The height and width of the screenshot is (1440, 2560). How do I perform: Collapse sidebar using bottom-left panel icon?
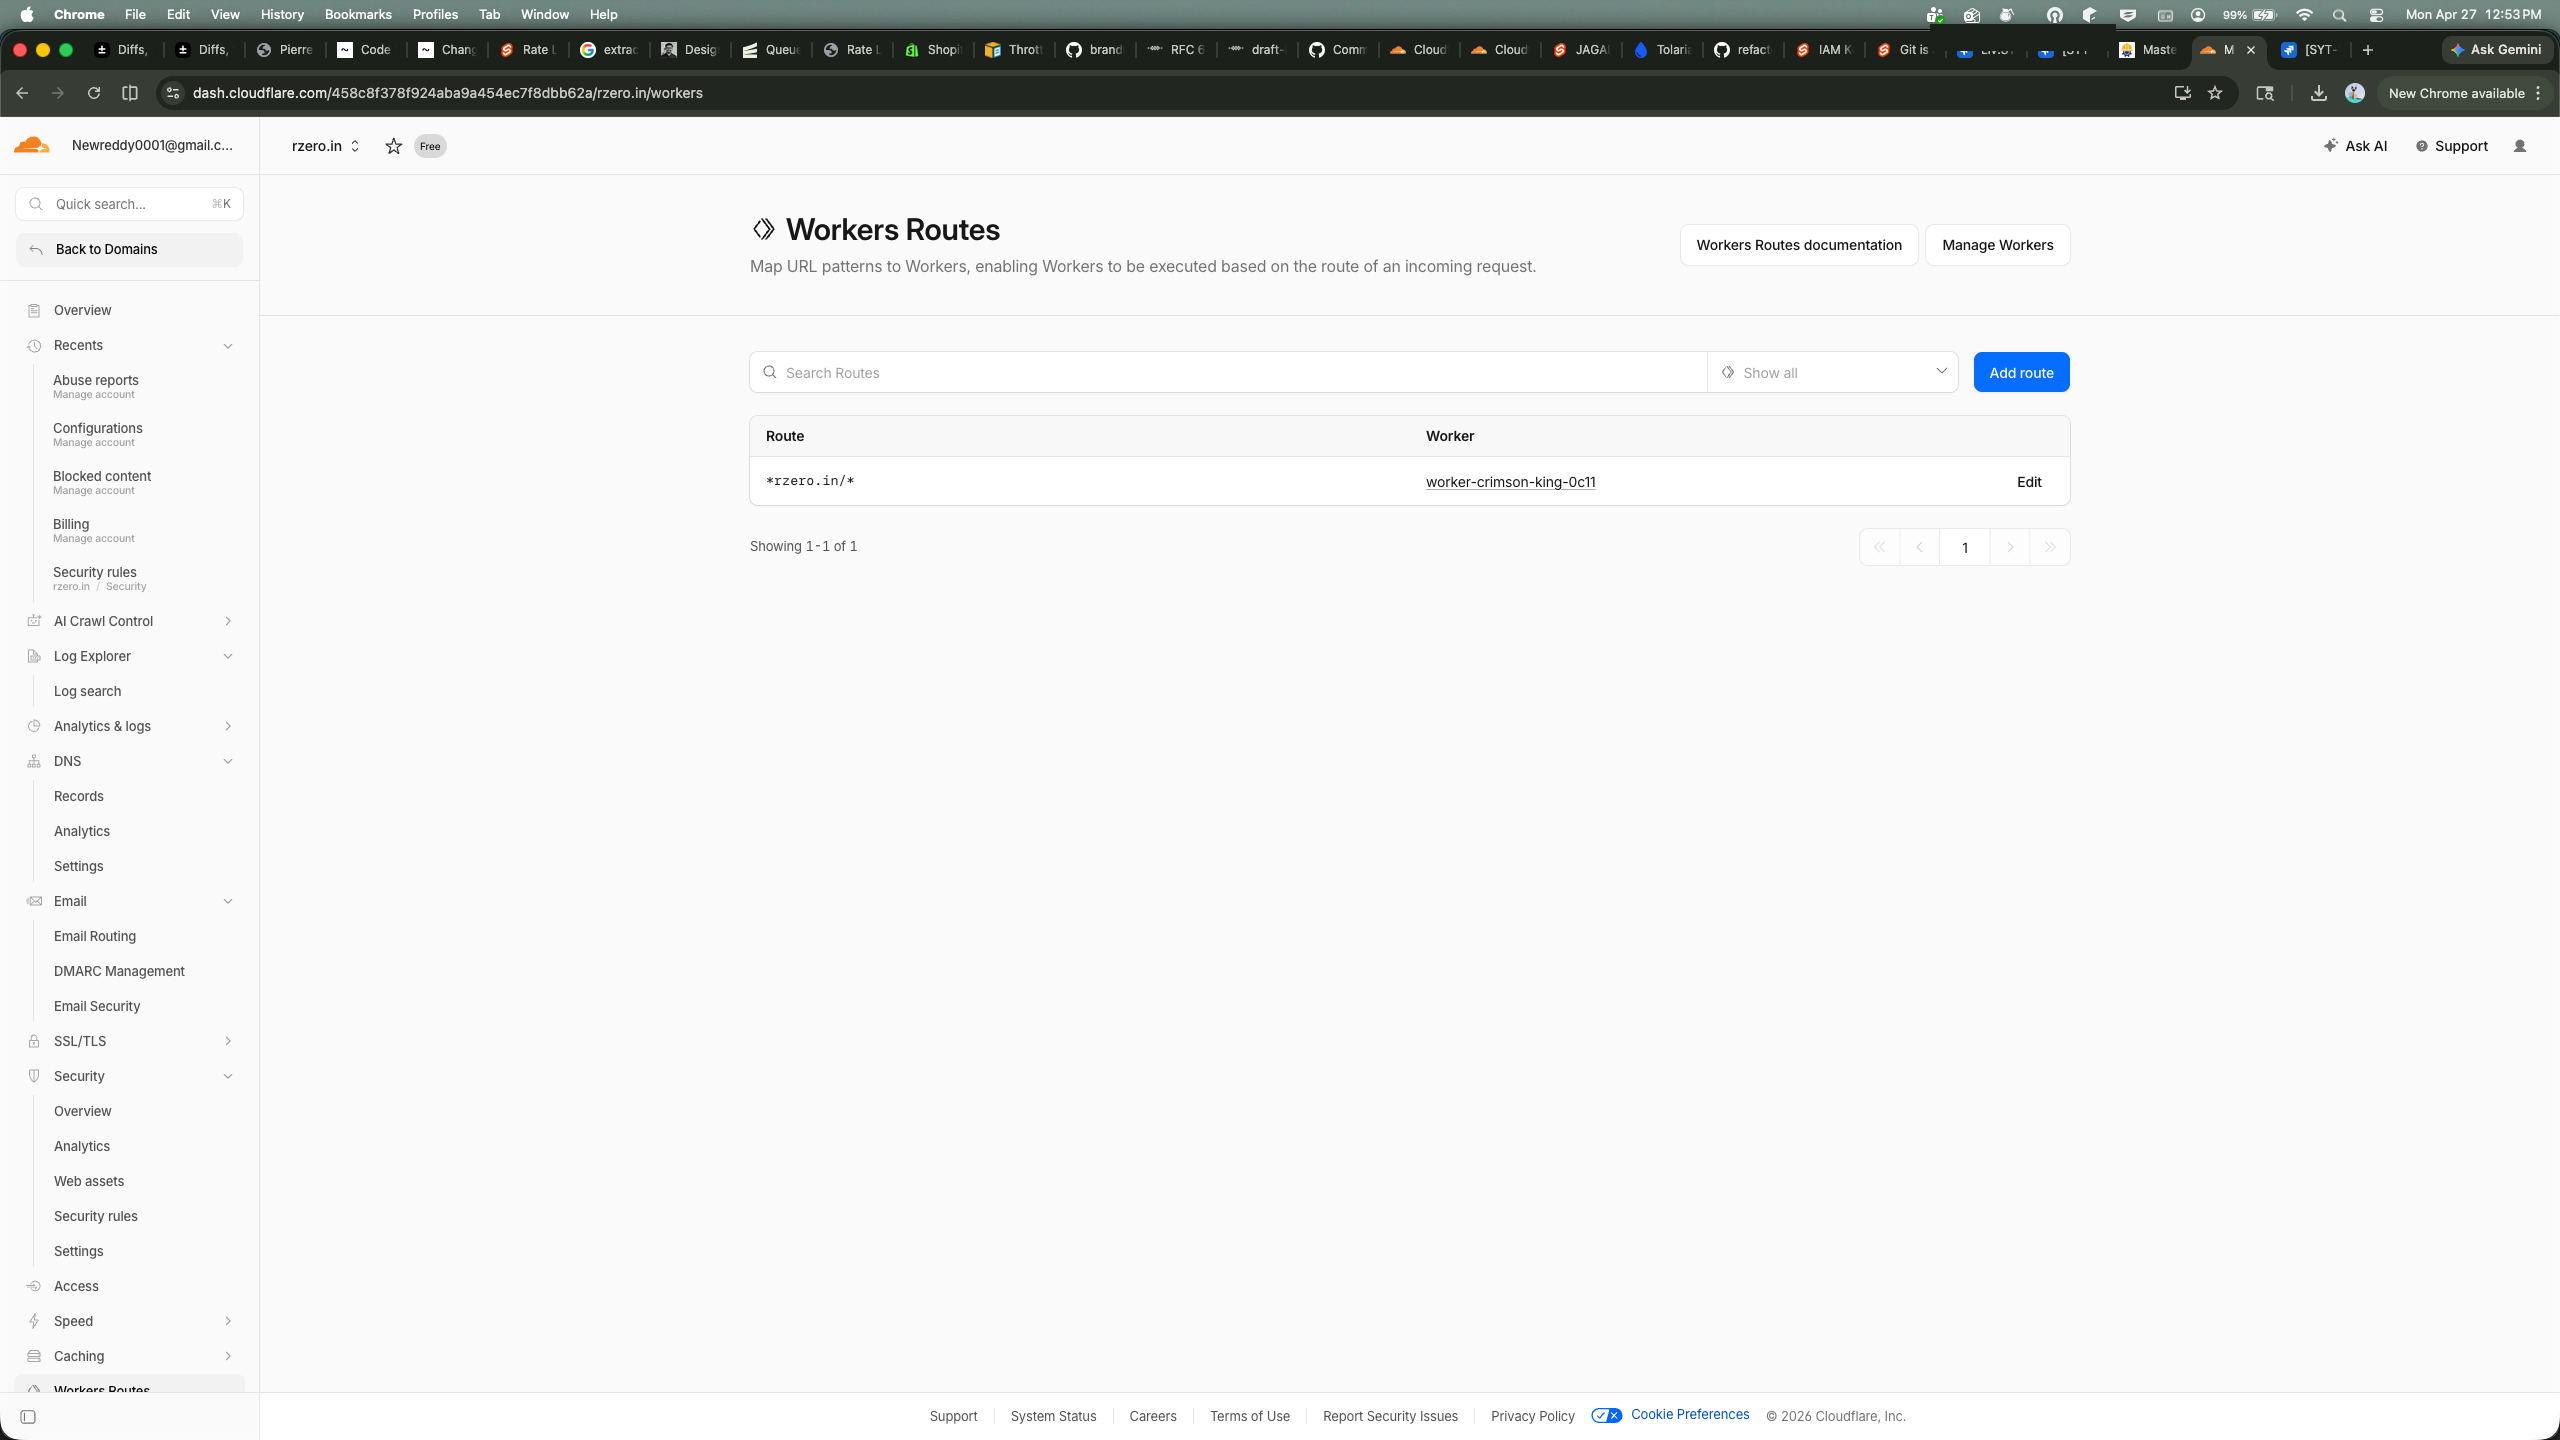[x=28, y=1416]
